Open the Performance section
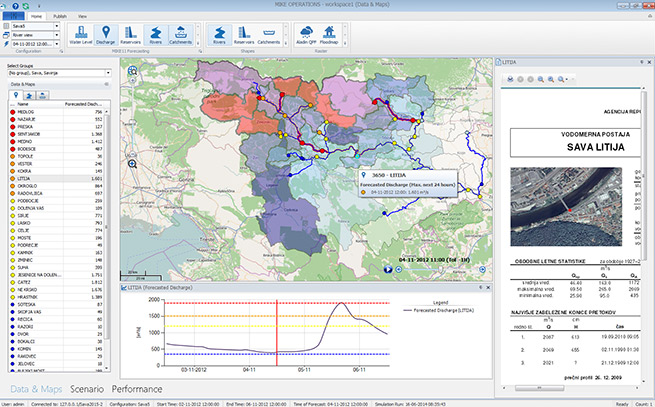 138,388
